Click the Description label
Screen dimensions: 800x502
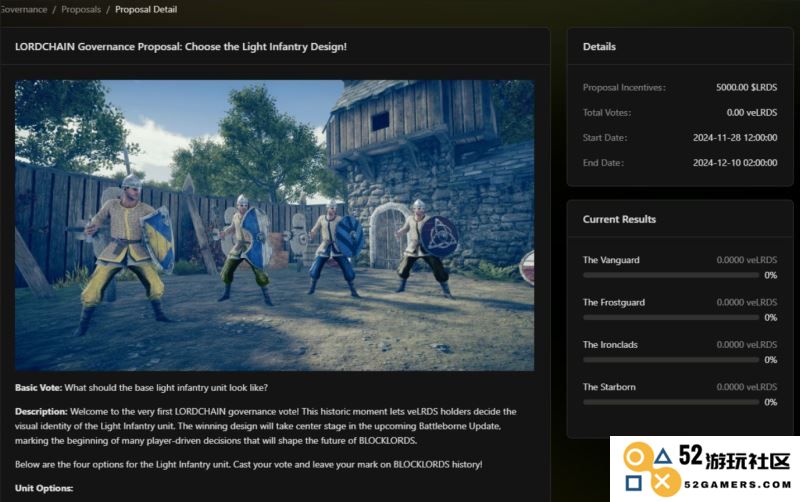41,411
